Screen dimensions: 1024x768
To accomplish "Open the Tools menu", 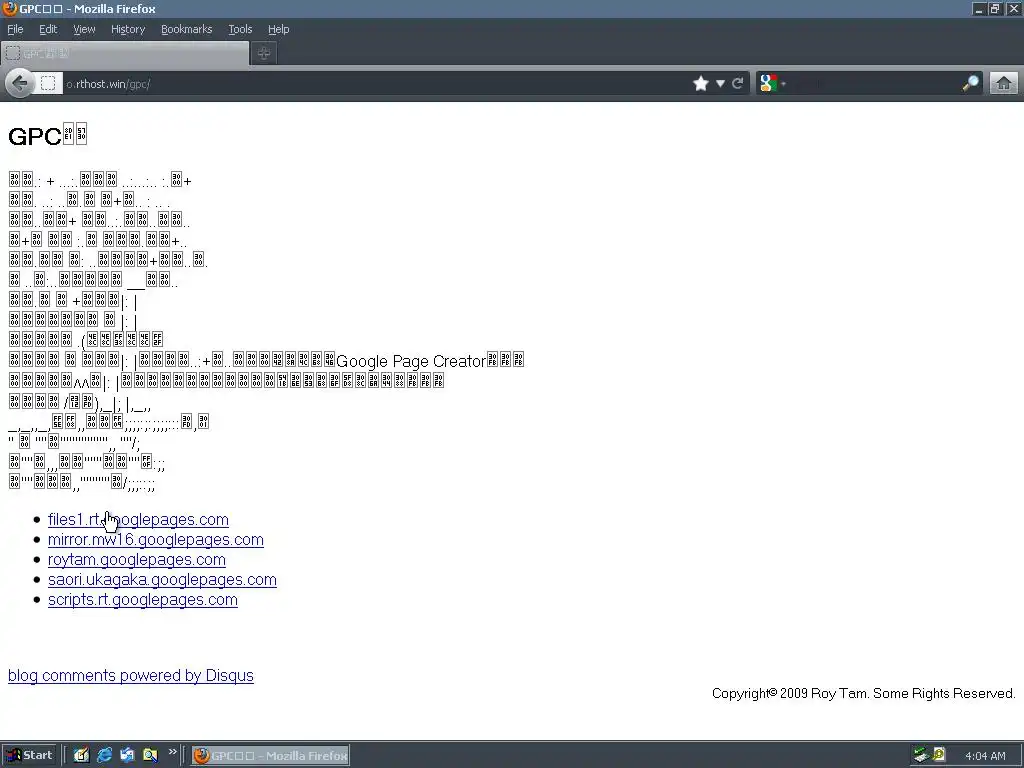I will coord(240,29).
